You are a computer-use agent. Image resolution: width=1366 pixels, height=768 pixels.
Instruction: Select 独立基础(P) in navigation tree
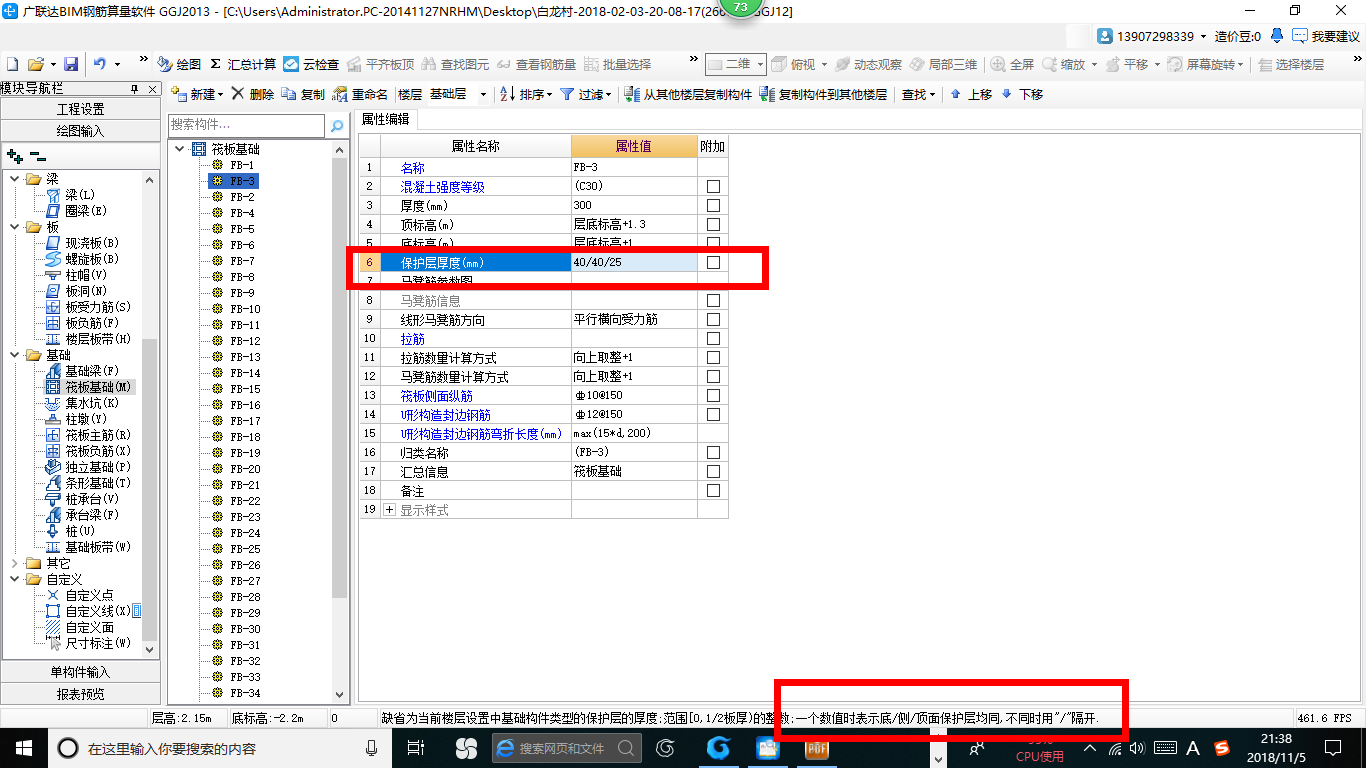pyautogui.click(x=89, y=466)
